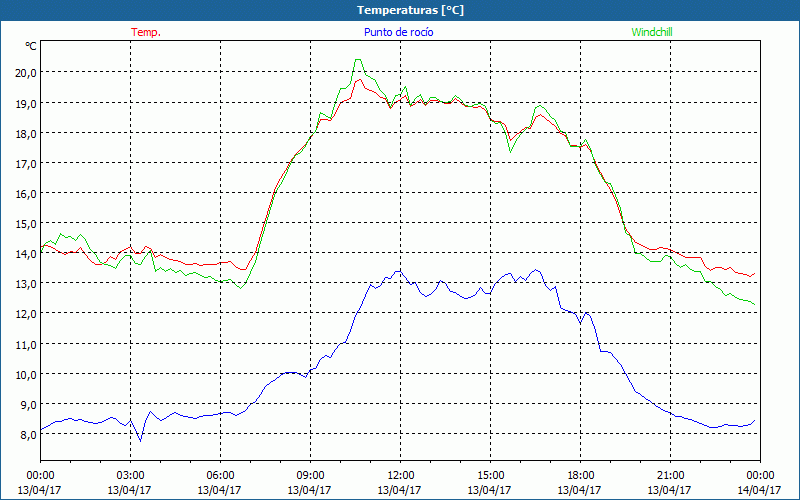
Task: Select the green 'Windchill' legend label
Action: coord(652,32)
